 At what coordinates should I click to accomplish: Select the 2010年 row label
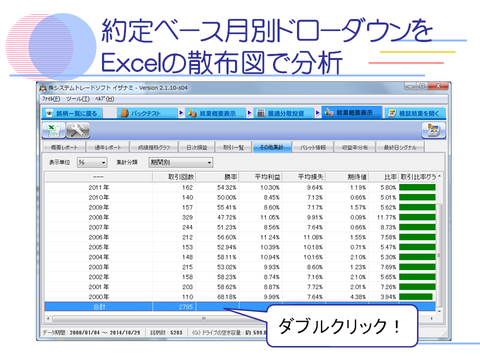point(99,198)
